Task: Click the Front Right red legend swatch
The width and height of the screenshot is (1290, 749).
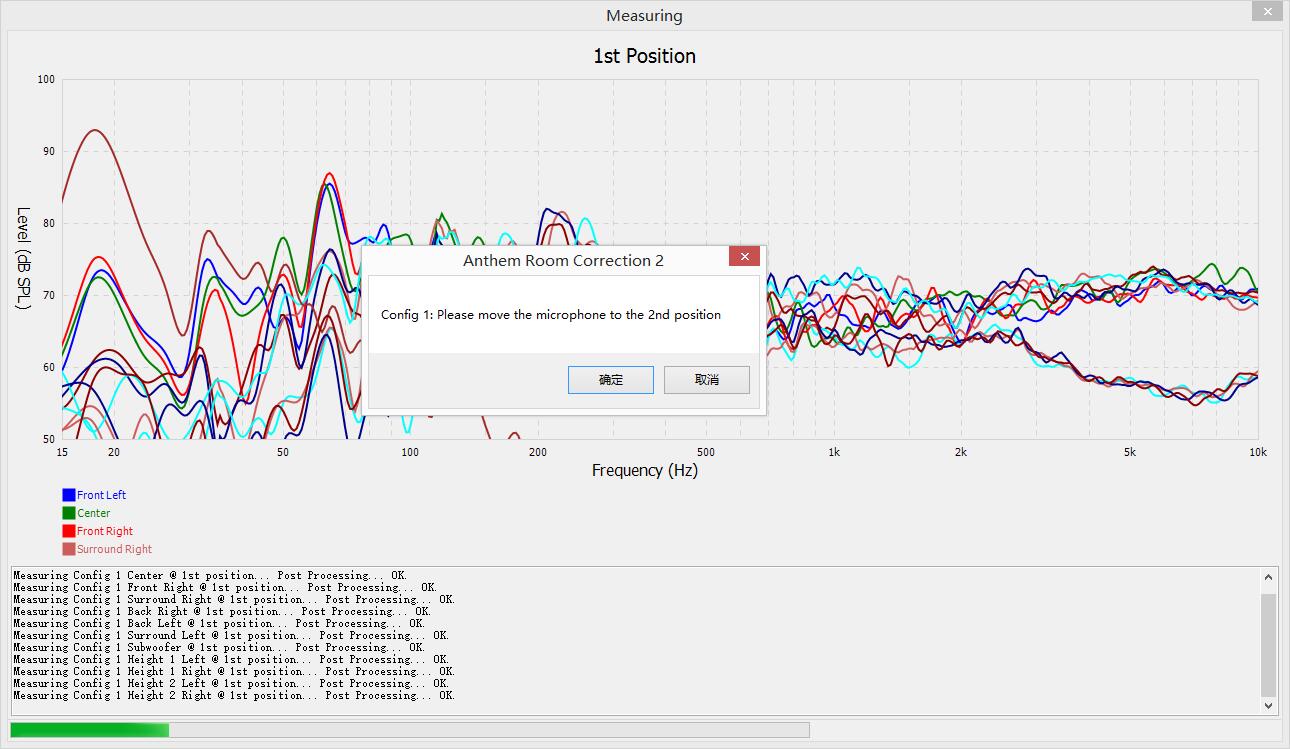Action: 69,531
